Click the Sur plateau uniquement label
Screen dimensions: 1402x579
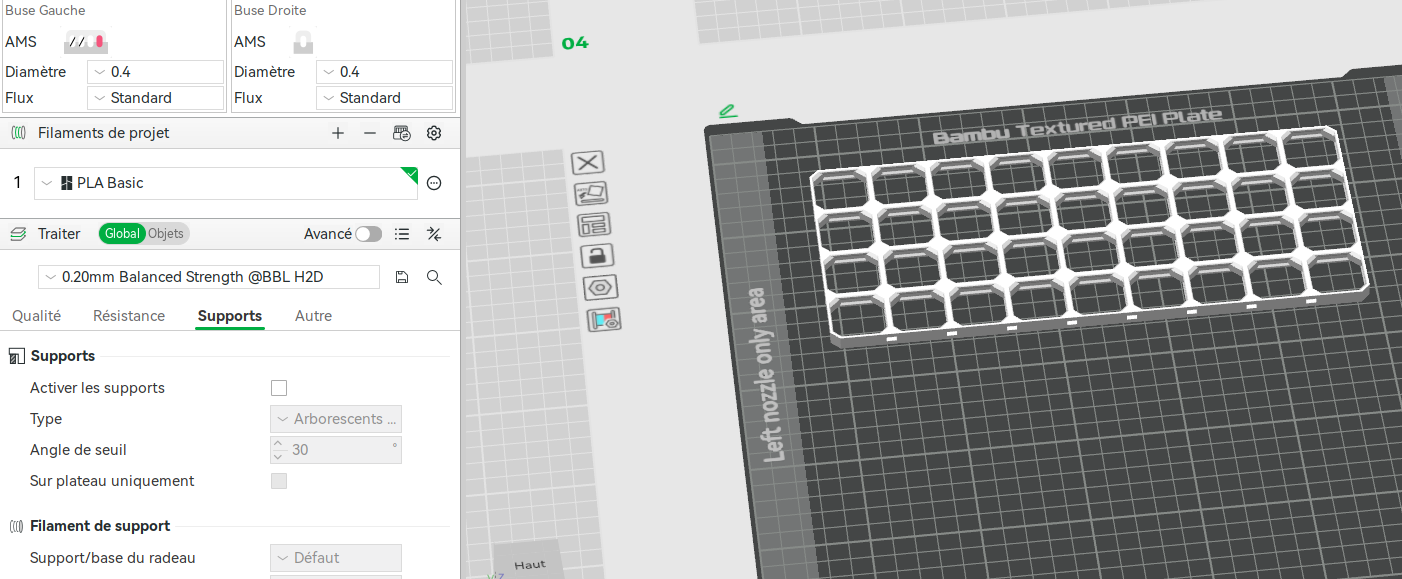pos(112,481)
